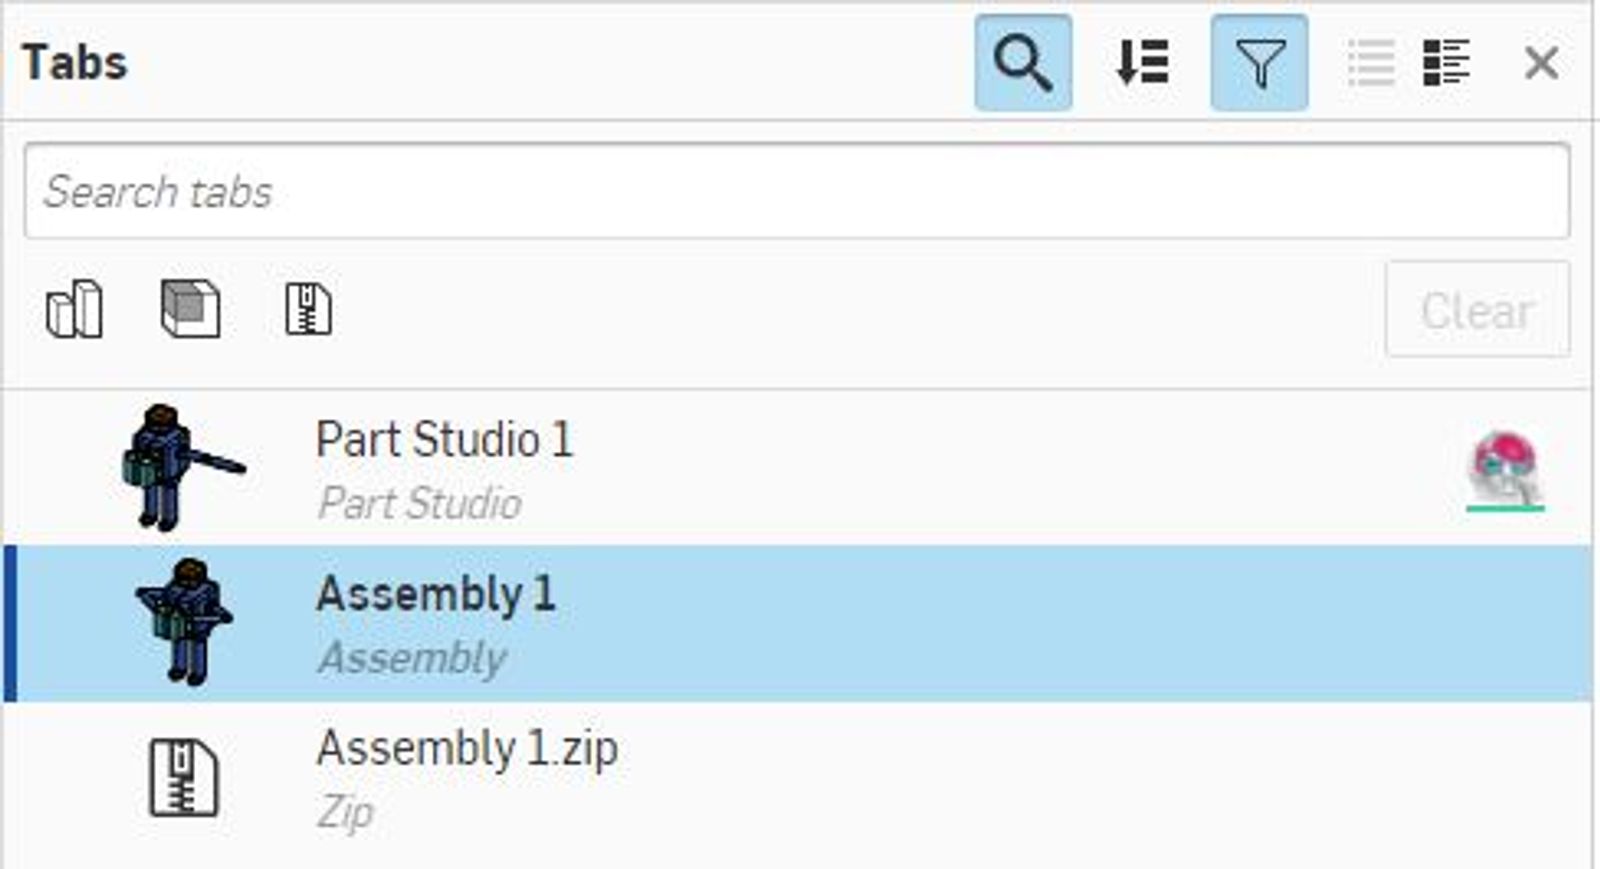
Task: Click the sort order icon
Action: pyautogui.click(x=1141, y=63)
